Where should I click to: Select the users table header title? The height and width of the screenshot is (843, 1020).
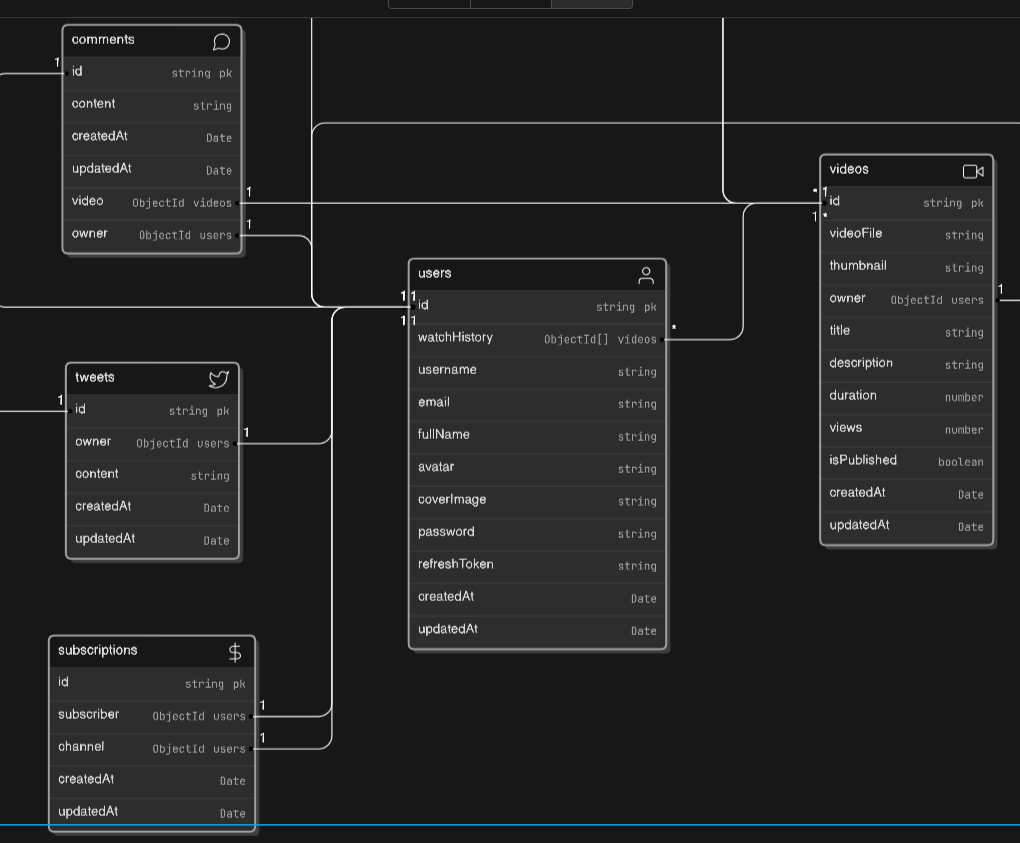pos(435,273)
